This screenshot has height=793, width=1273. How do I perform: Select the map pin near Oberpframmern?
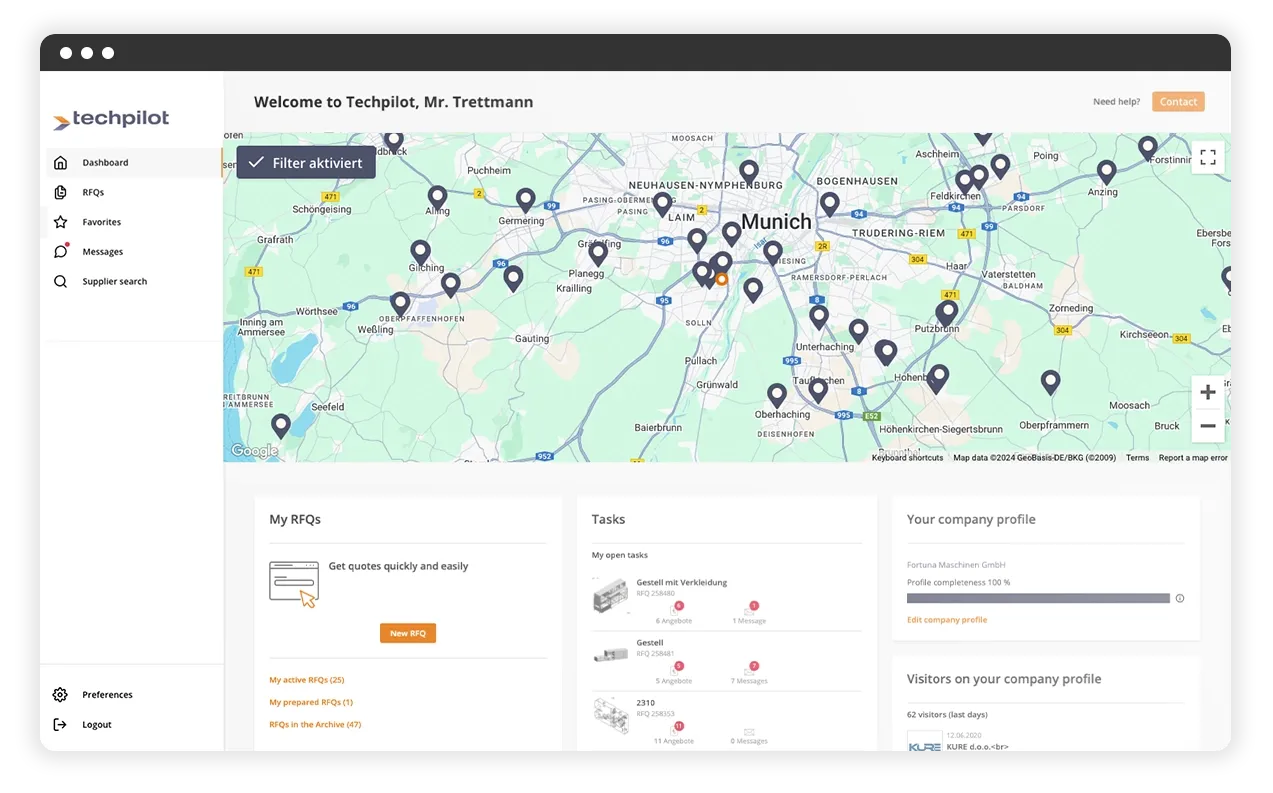[x=1050, y=382]
